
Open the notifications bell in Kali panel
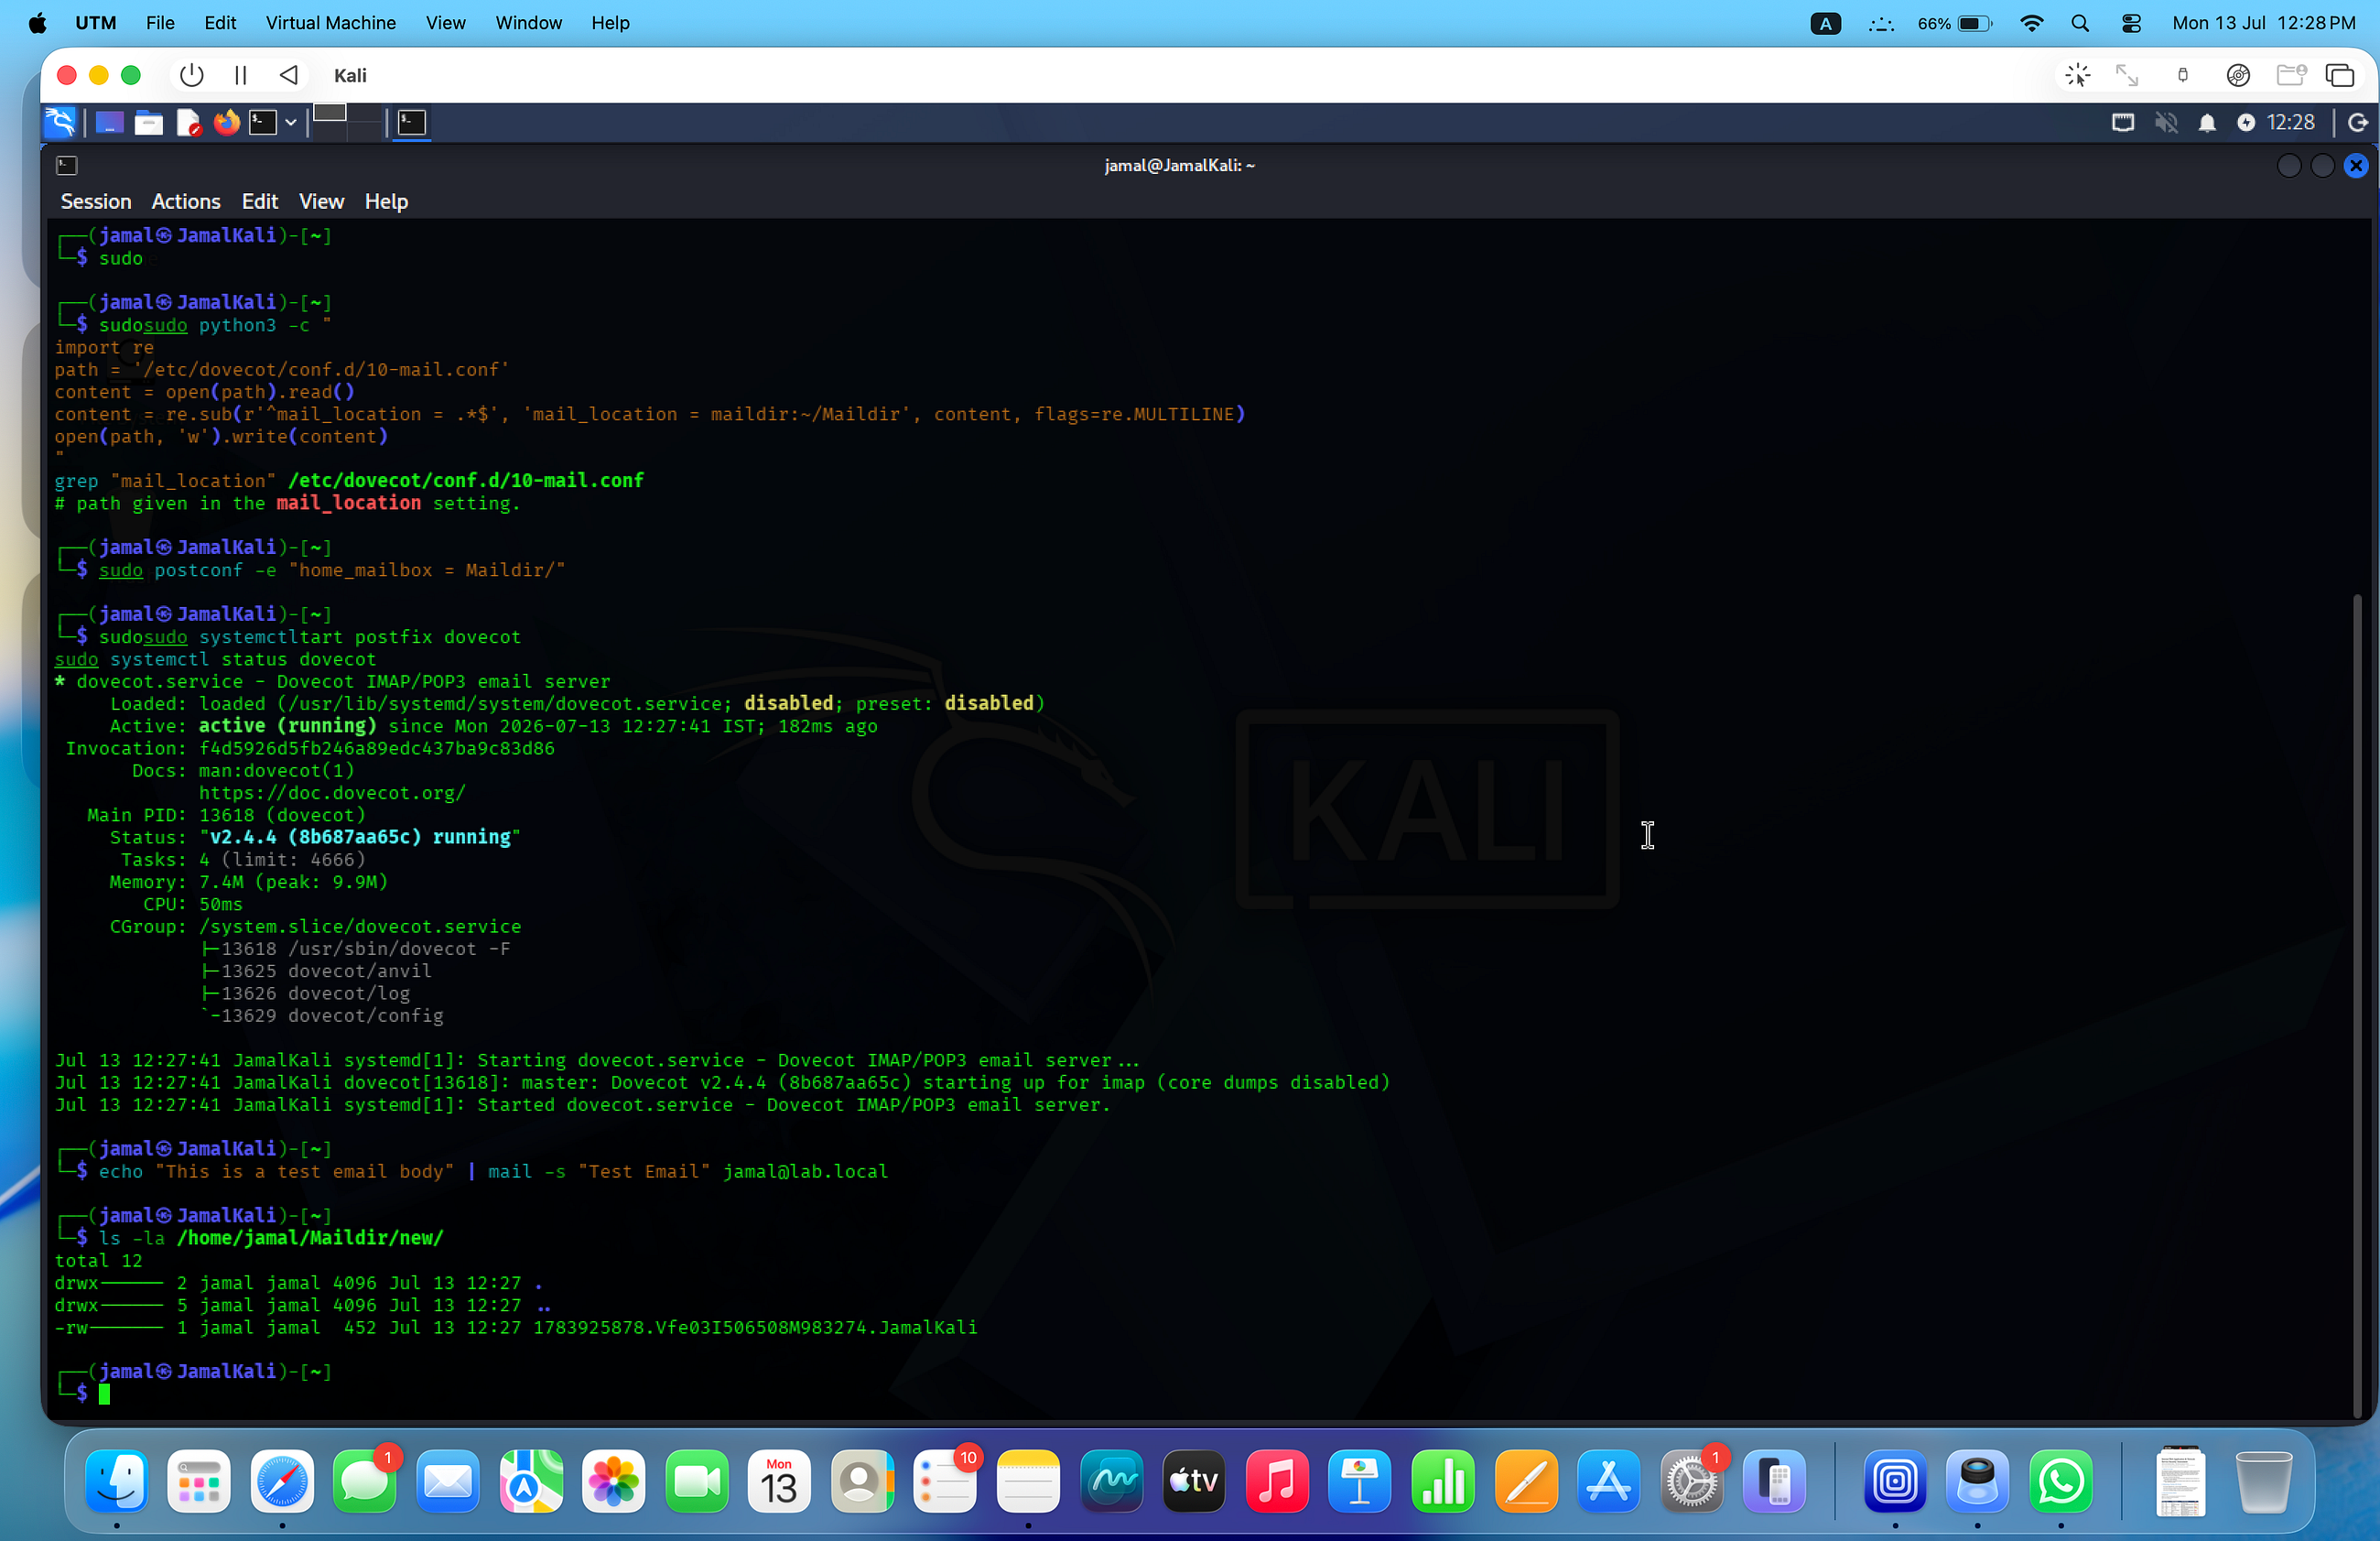click(x=2207, y=122)
